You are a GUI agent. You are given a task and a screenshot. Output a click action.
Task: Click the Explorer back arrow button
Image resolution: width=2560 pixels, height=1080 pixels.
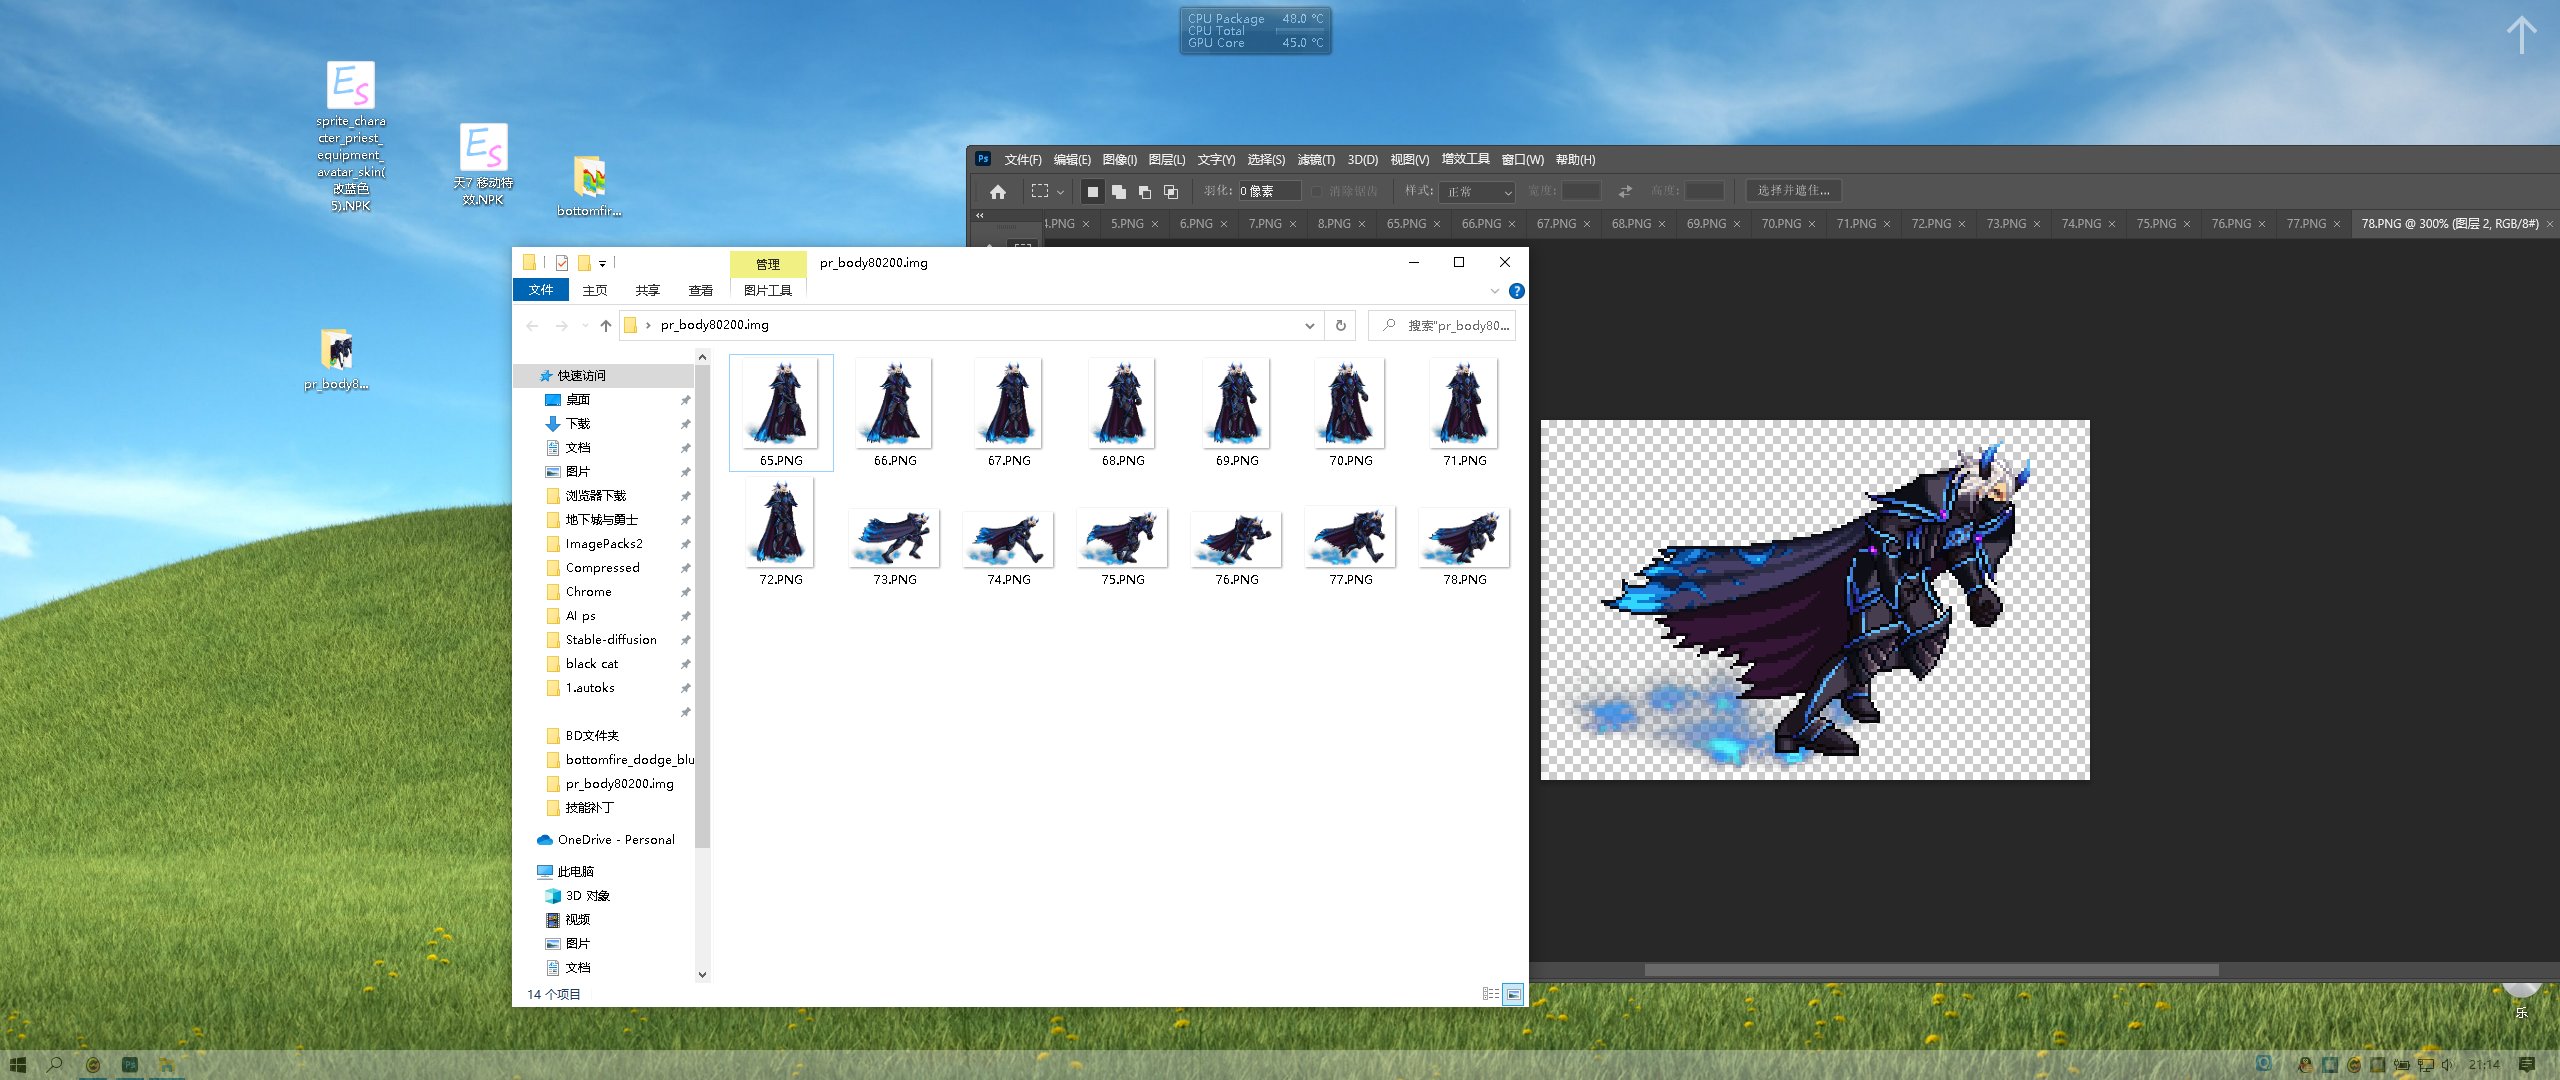pyautogui.click(x=532, y=326)
